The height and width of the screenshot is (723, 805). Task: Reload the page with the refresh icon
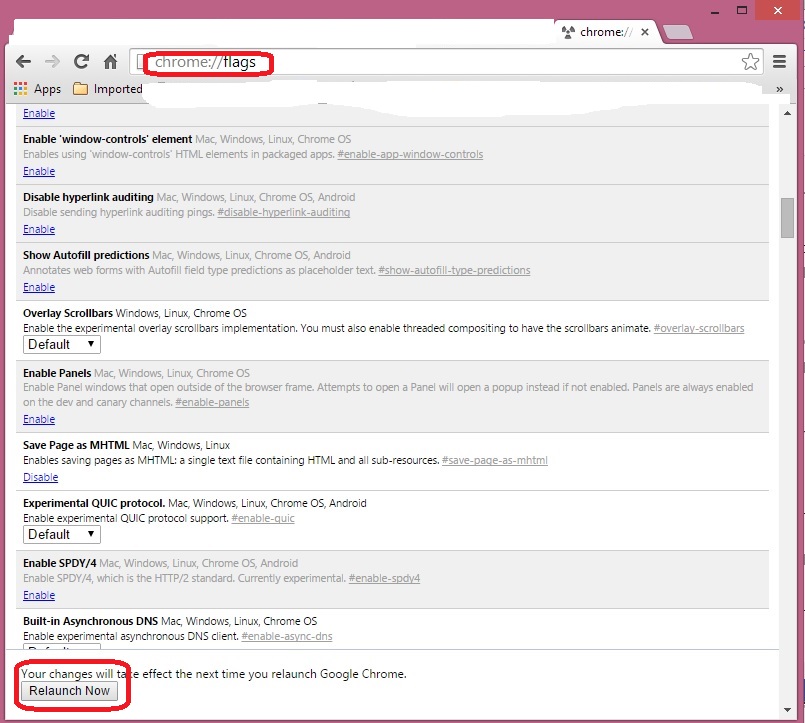81,62
